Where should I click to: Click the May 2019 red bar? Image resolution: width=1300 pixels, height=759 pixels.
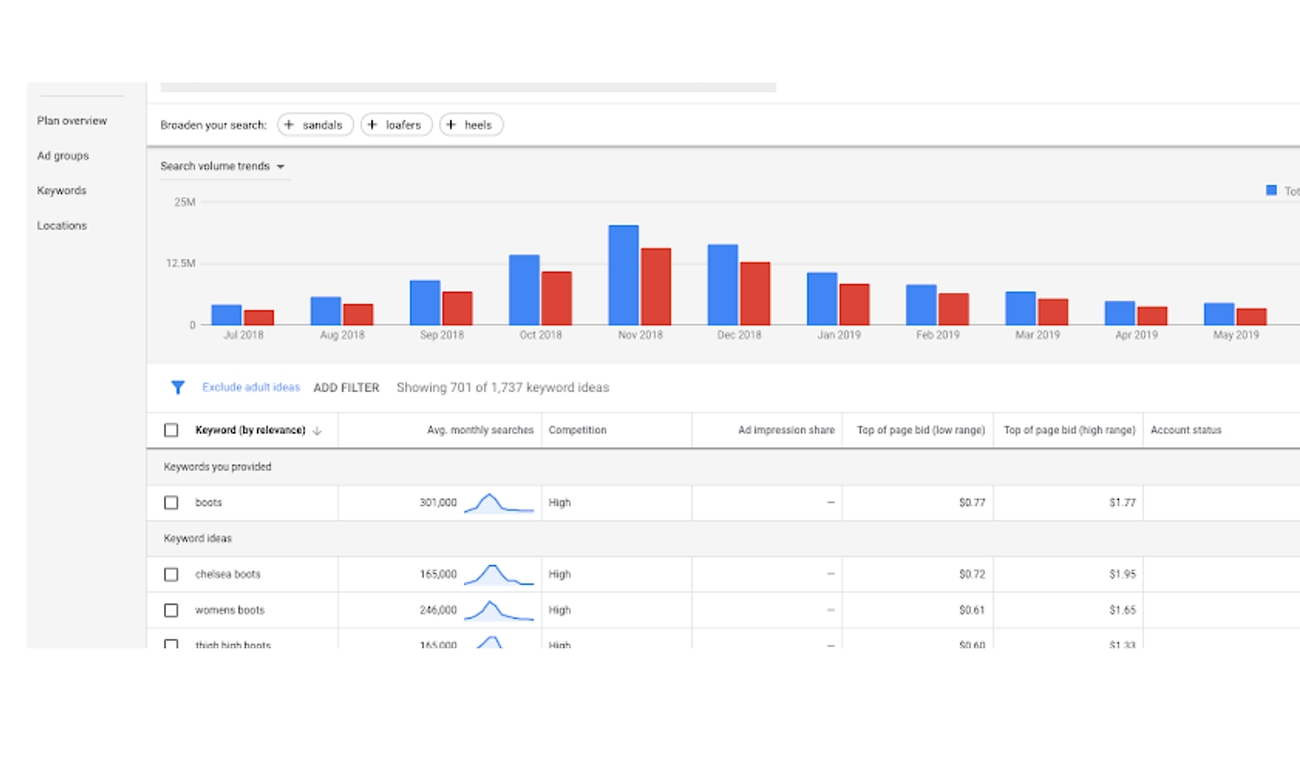(1252, 317)
